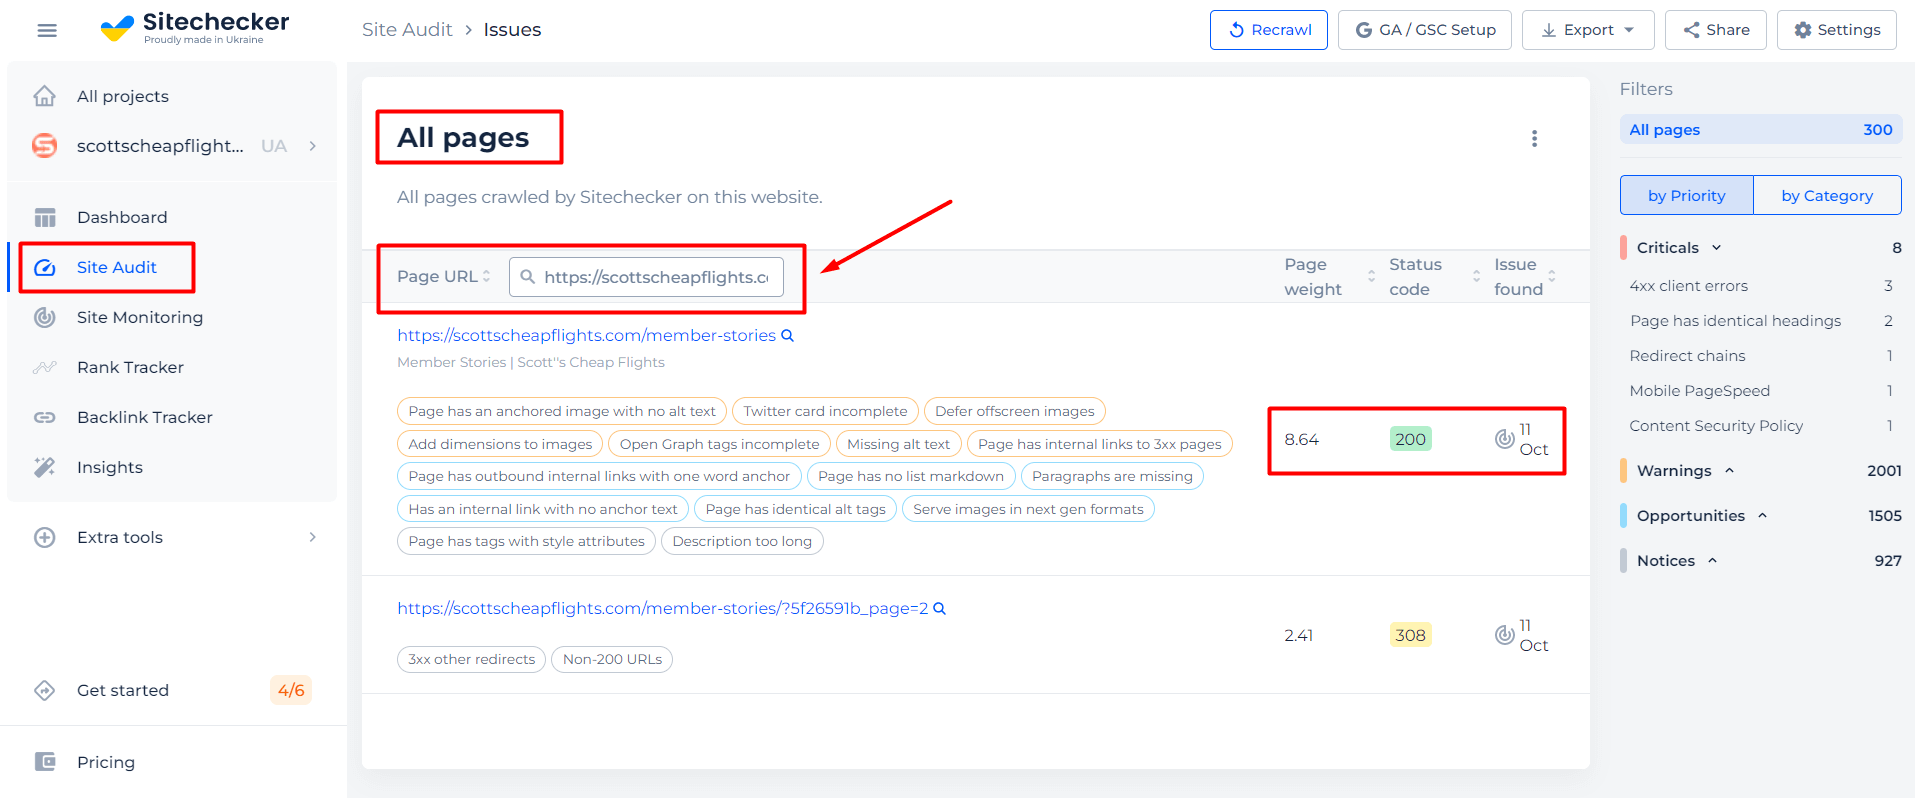Expand the Notices section
Screen dimensions: 1915x798
pos(1712,561)
